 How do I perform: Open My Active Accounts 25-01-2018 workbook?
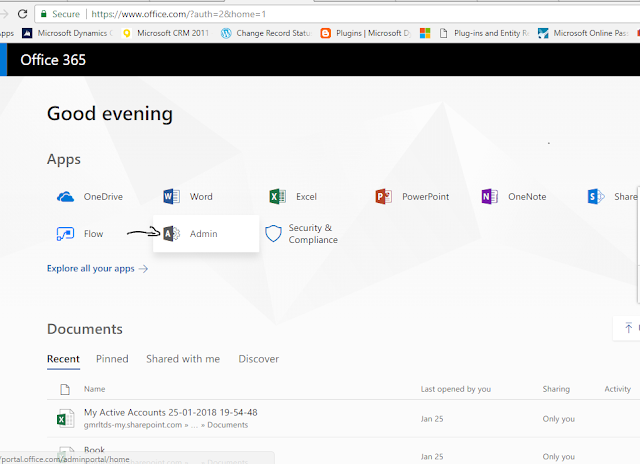[x=171, y=413]
